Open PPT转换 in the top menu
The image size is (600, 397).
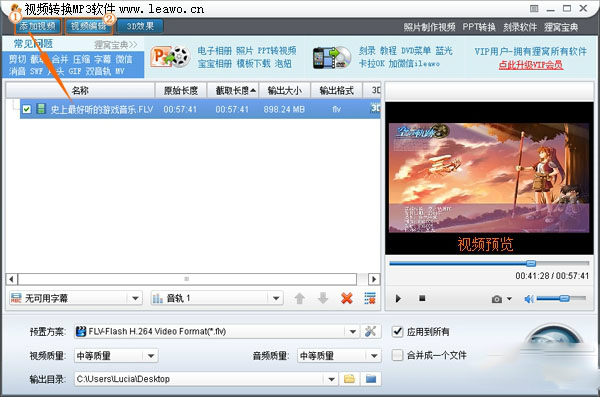pyautogui.click(x=479, y=27)
